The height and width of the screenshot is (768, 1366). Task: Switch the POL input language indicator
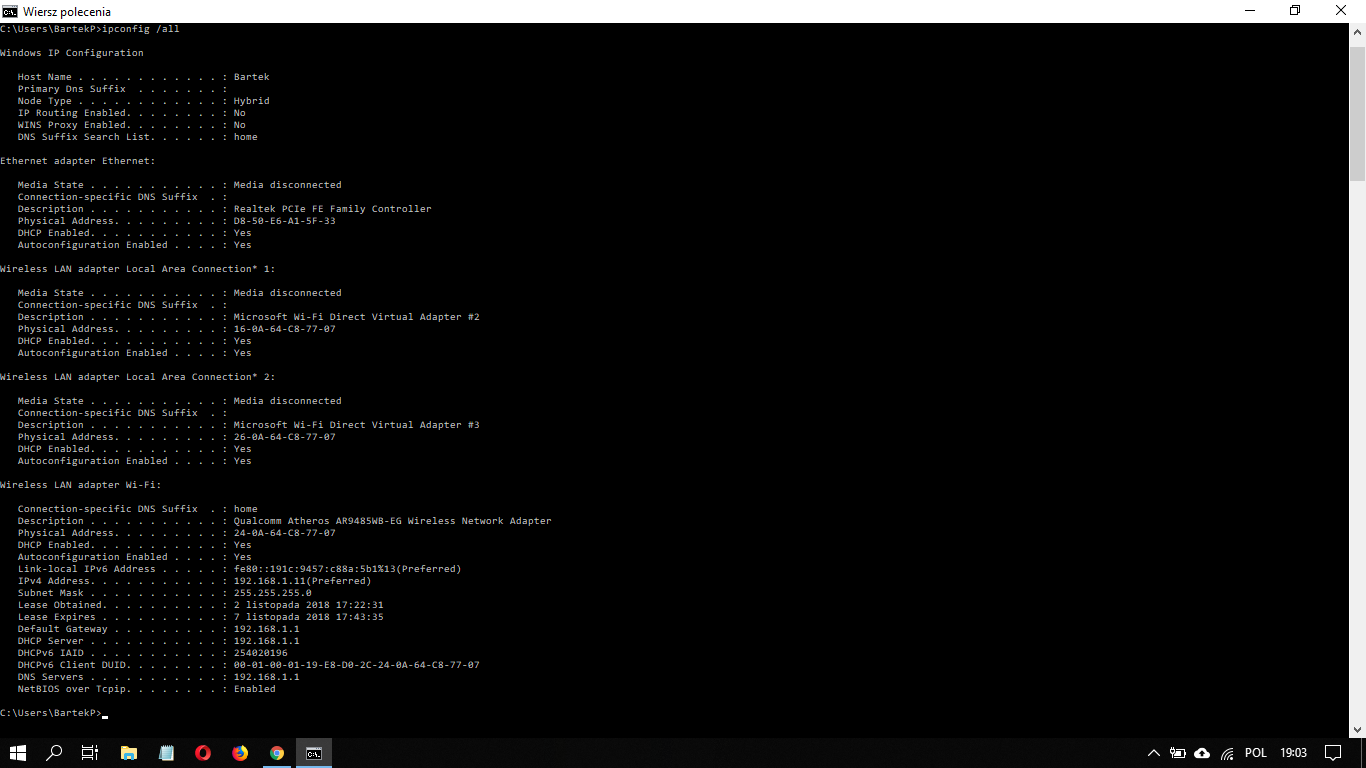(1256, 753)
